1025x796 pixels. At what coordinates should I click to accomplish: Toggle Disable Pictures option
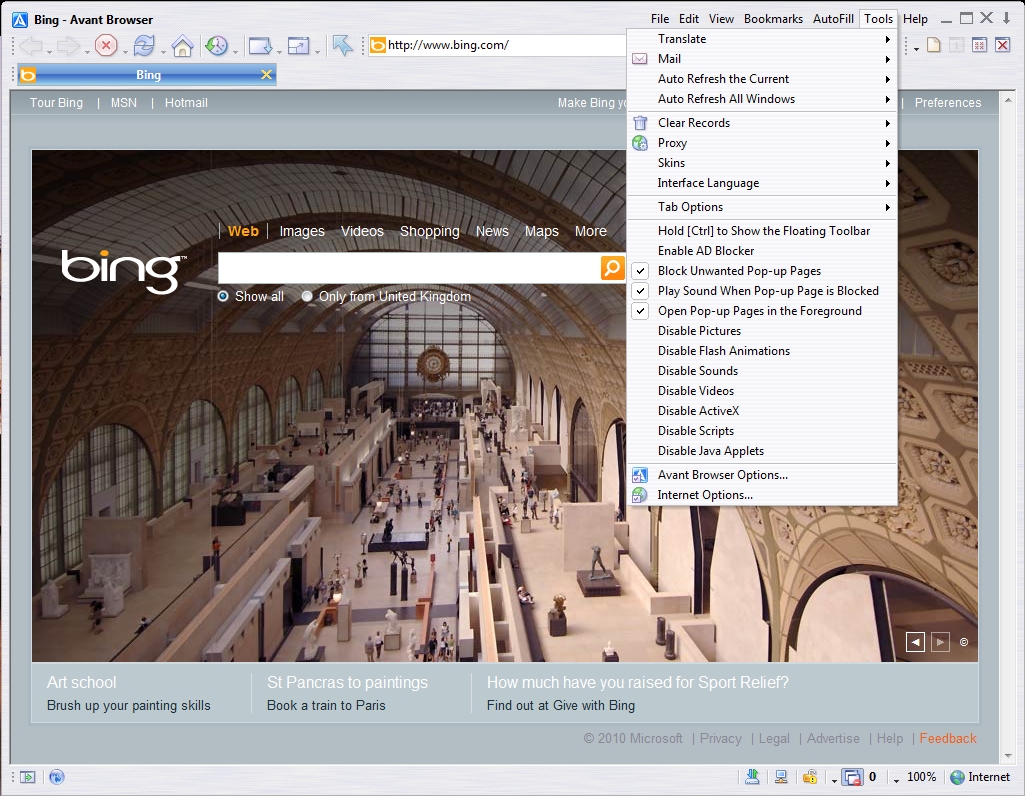tap(762, 331)
